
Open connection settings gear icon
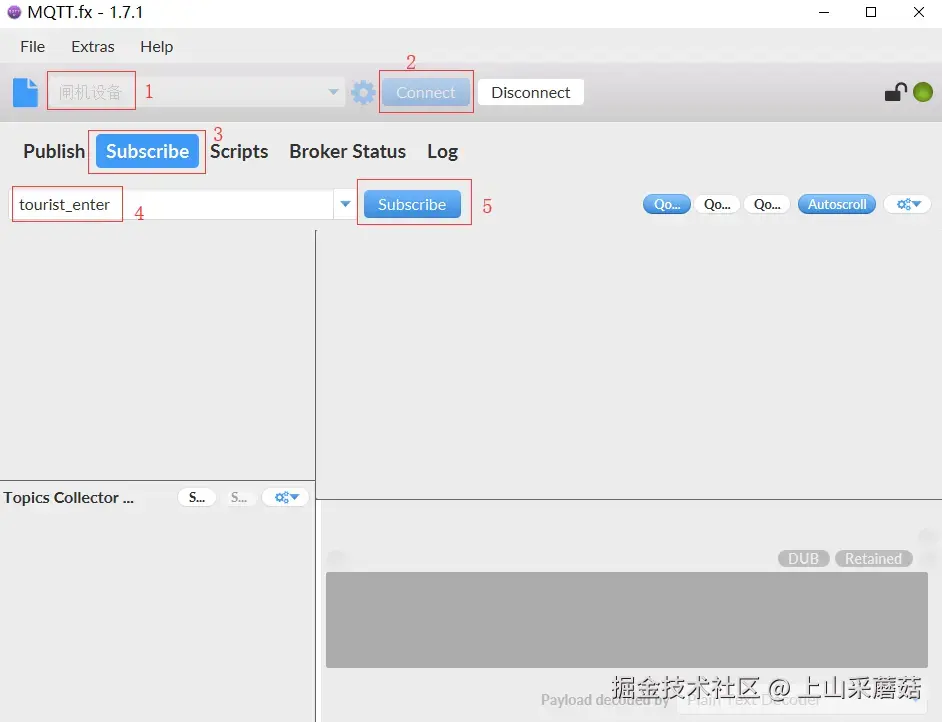[363, 93]
